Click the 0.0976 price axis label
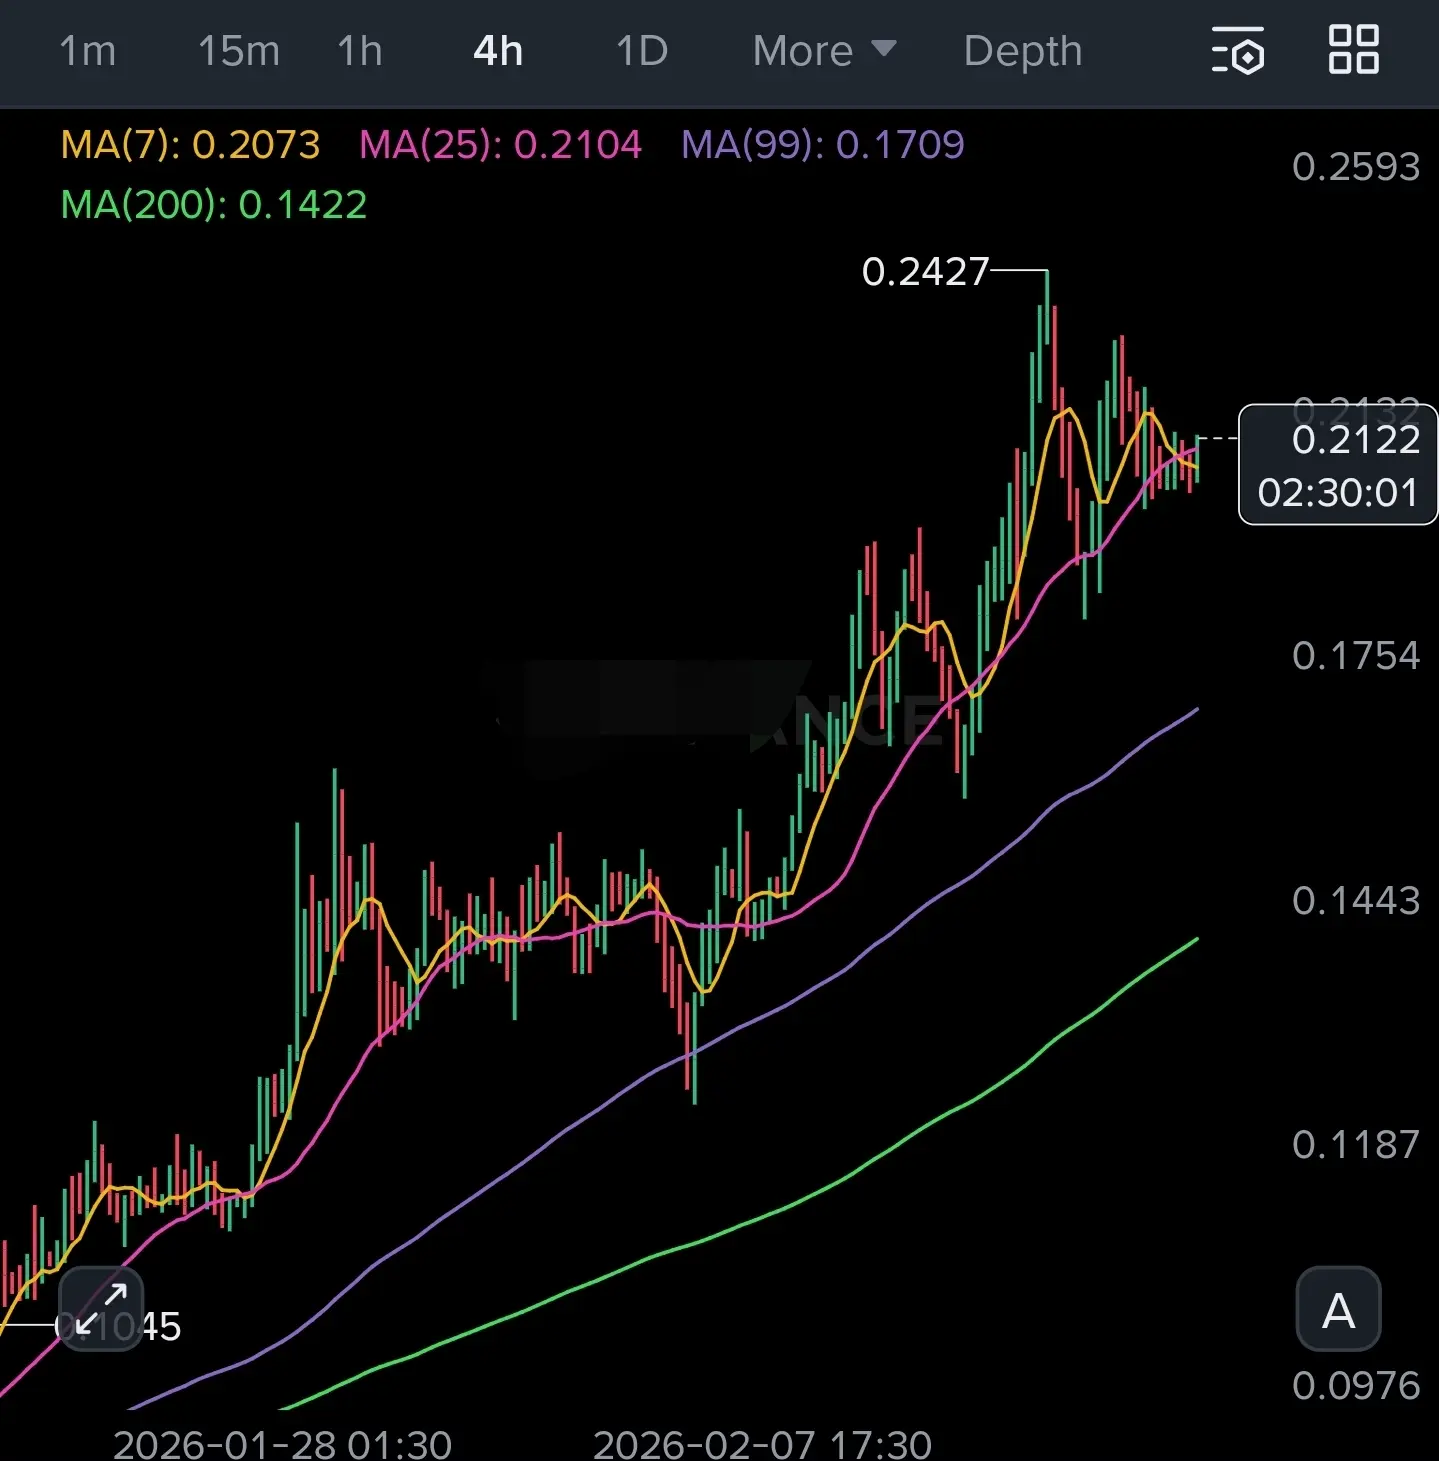Viewport: 1439px width, 1461px height. (1356, 1386)
